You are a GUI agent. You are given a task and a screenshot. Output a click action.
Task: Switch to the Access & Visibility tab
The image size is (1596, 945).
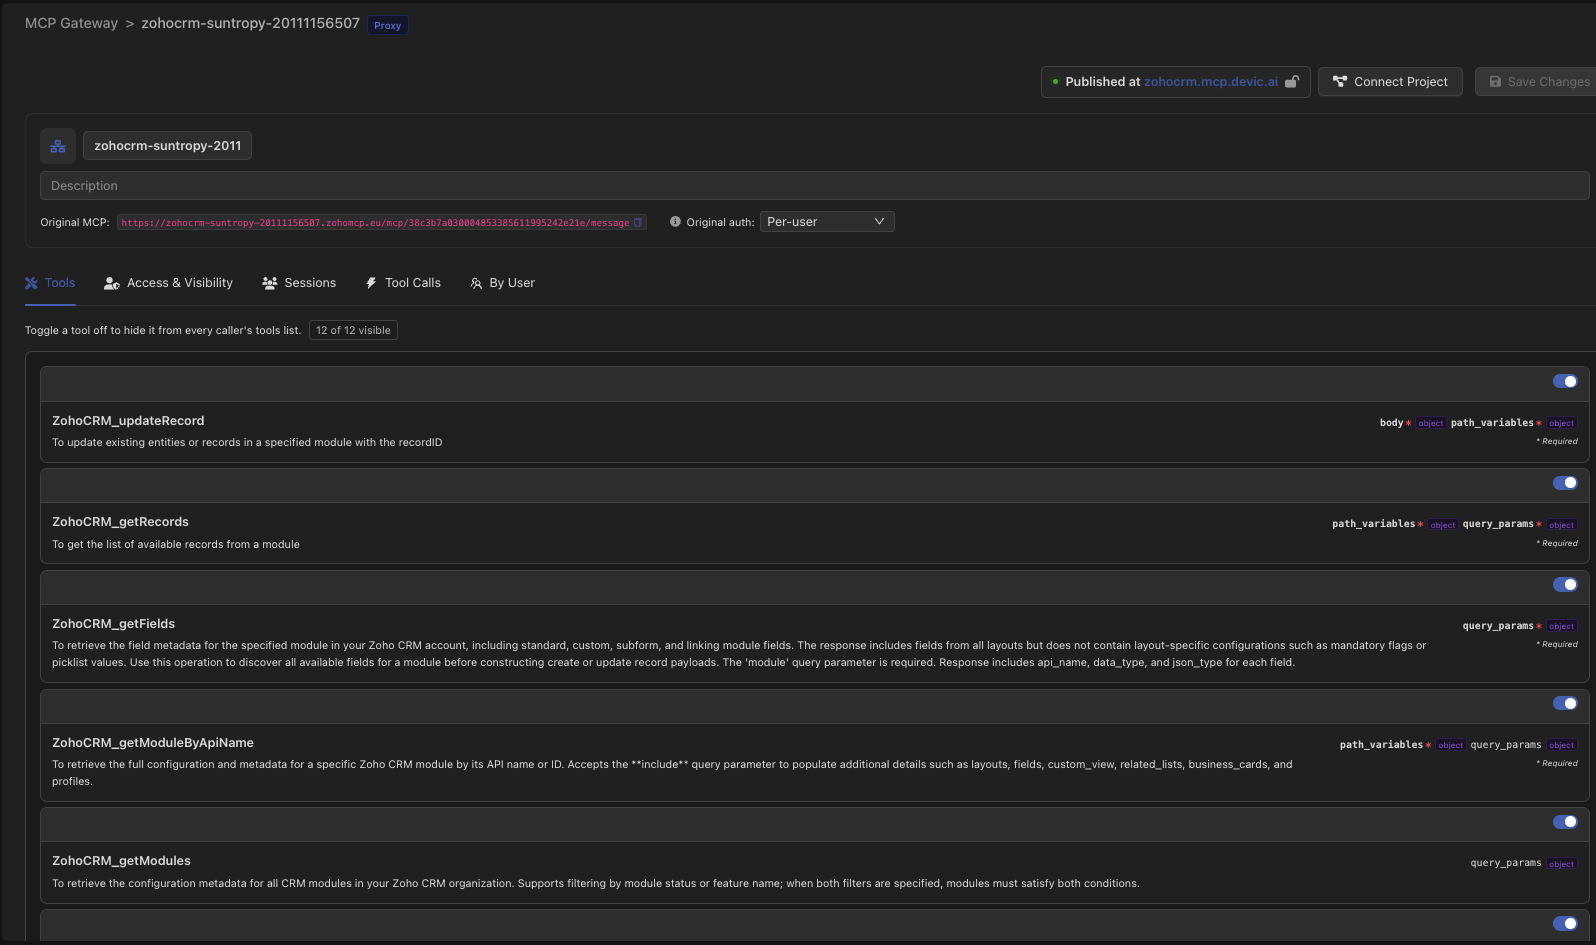[168, 283]
